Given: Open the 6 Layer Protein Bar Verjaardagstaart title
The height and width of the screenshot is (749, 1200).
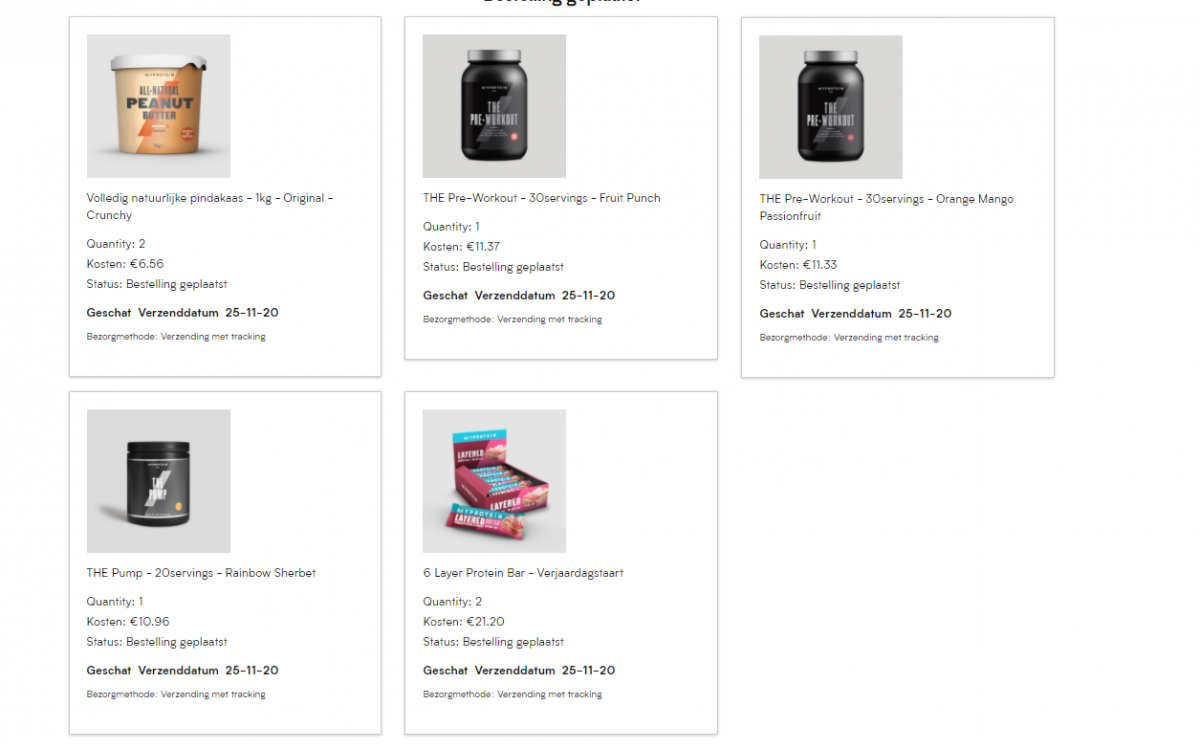Looking at the screenshot, I should click(523, 573).
